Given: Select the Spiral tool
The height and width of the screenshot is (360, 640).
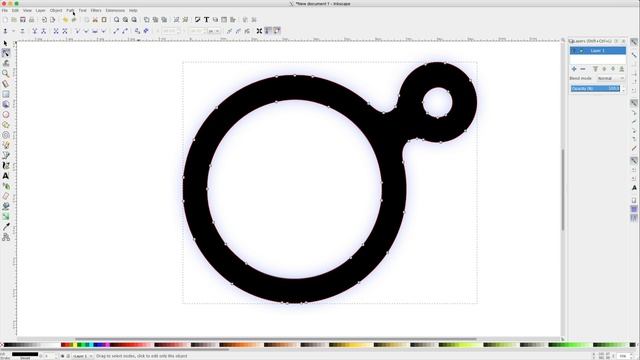Looking at the screenshot, I should [x=6, y=135].
